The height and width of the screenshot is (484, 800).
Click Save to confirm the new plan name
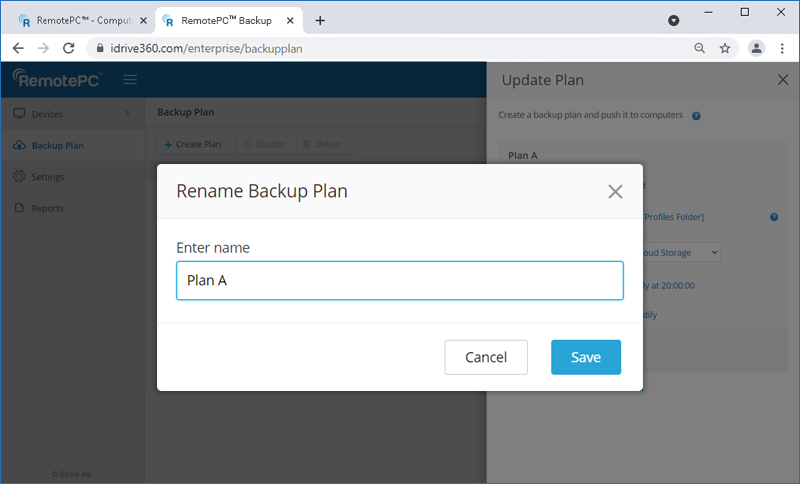585,357
